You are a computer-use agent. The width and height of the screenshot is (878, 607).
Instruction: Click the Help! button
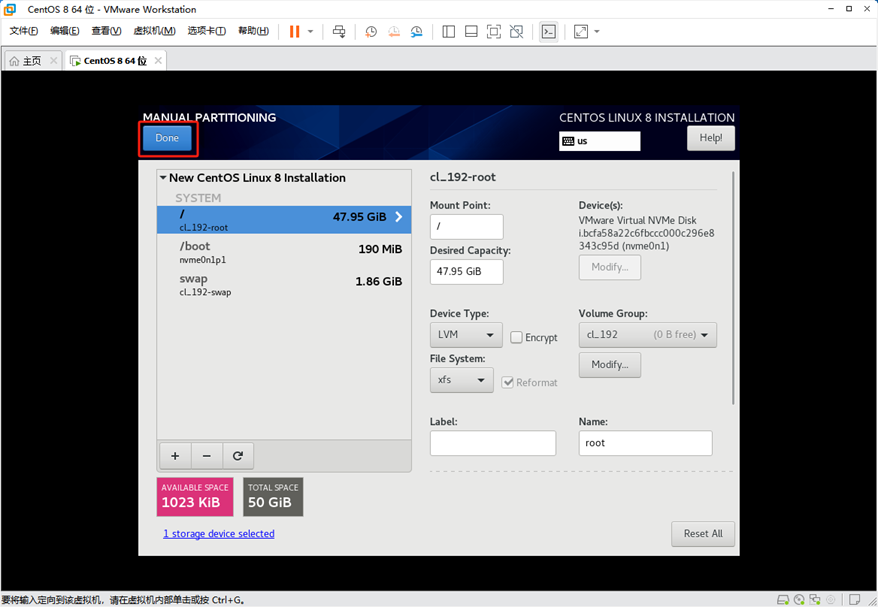coord(711,138)
